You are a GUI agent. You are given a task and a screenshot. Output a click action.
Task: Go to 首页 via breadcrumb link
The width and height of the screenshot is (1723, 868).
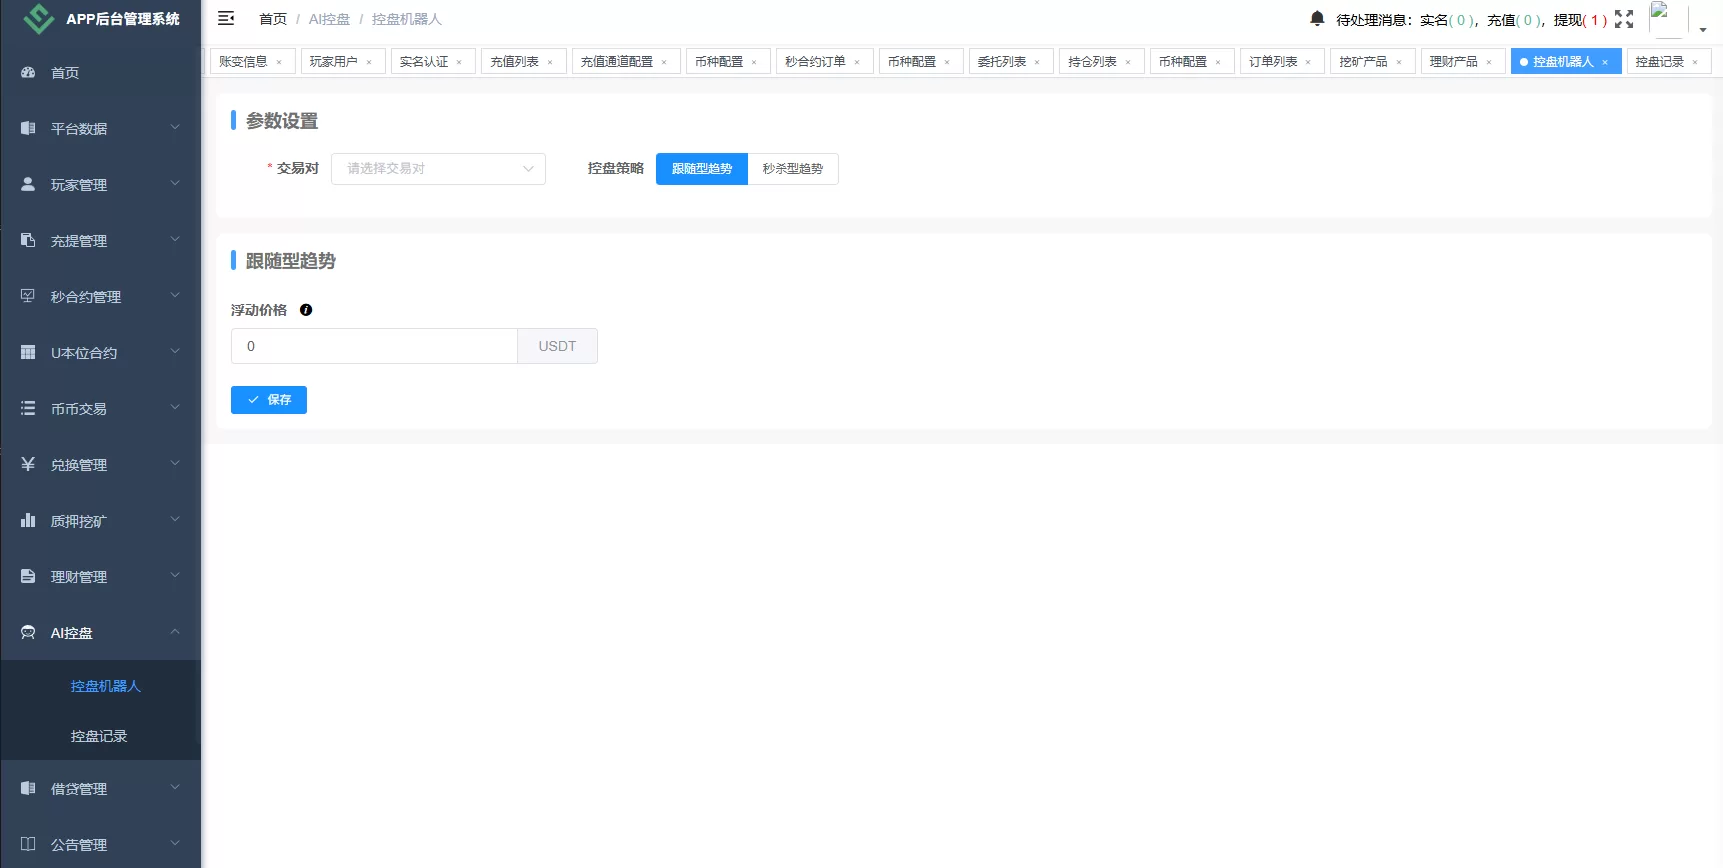tap(272, 19)
